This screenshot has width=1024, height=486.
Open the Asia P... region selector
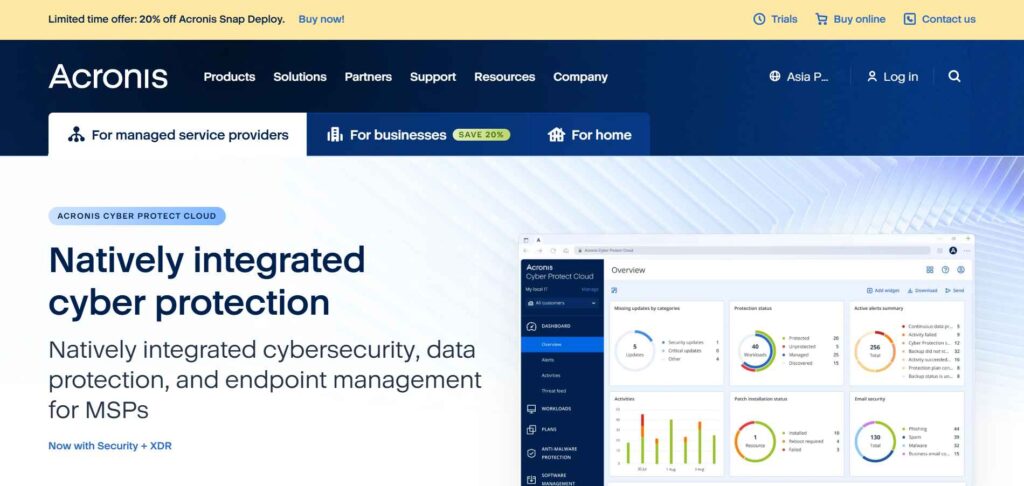coord(799,76)
